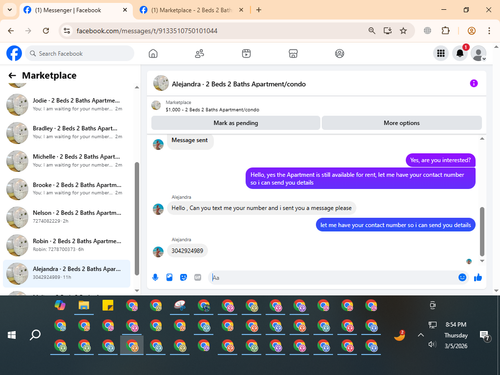Click the address bar URL
The image size is (500, 375).
tap(147, 31)
